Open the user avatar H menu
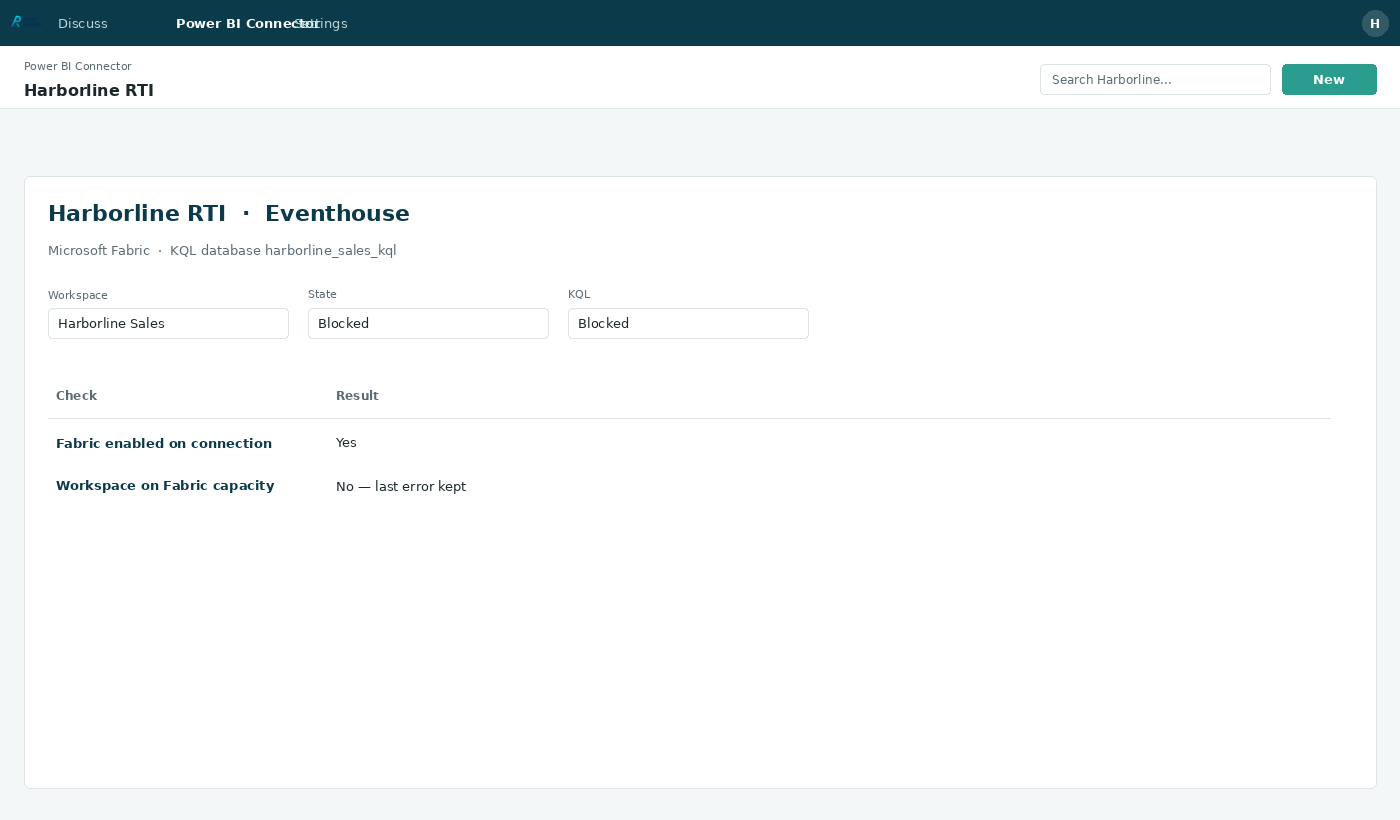 tap(1375, 23)
